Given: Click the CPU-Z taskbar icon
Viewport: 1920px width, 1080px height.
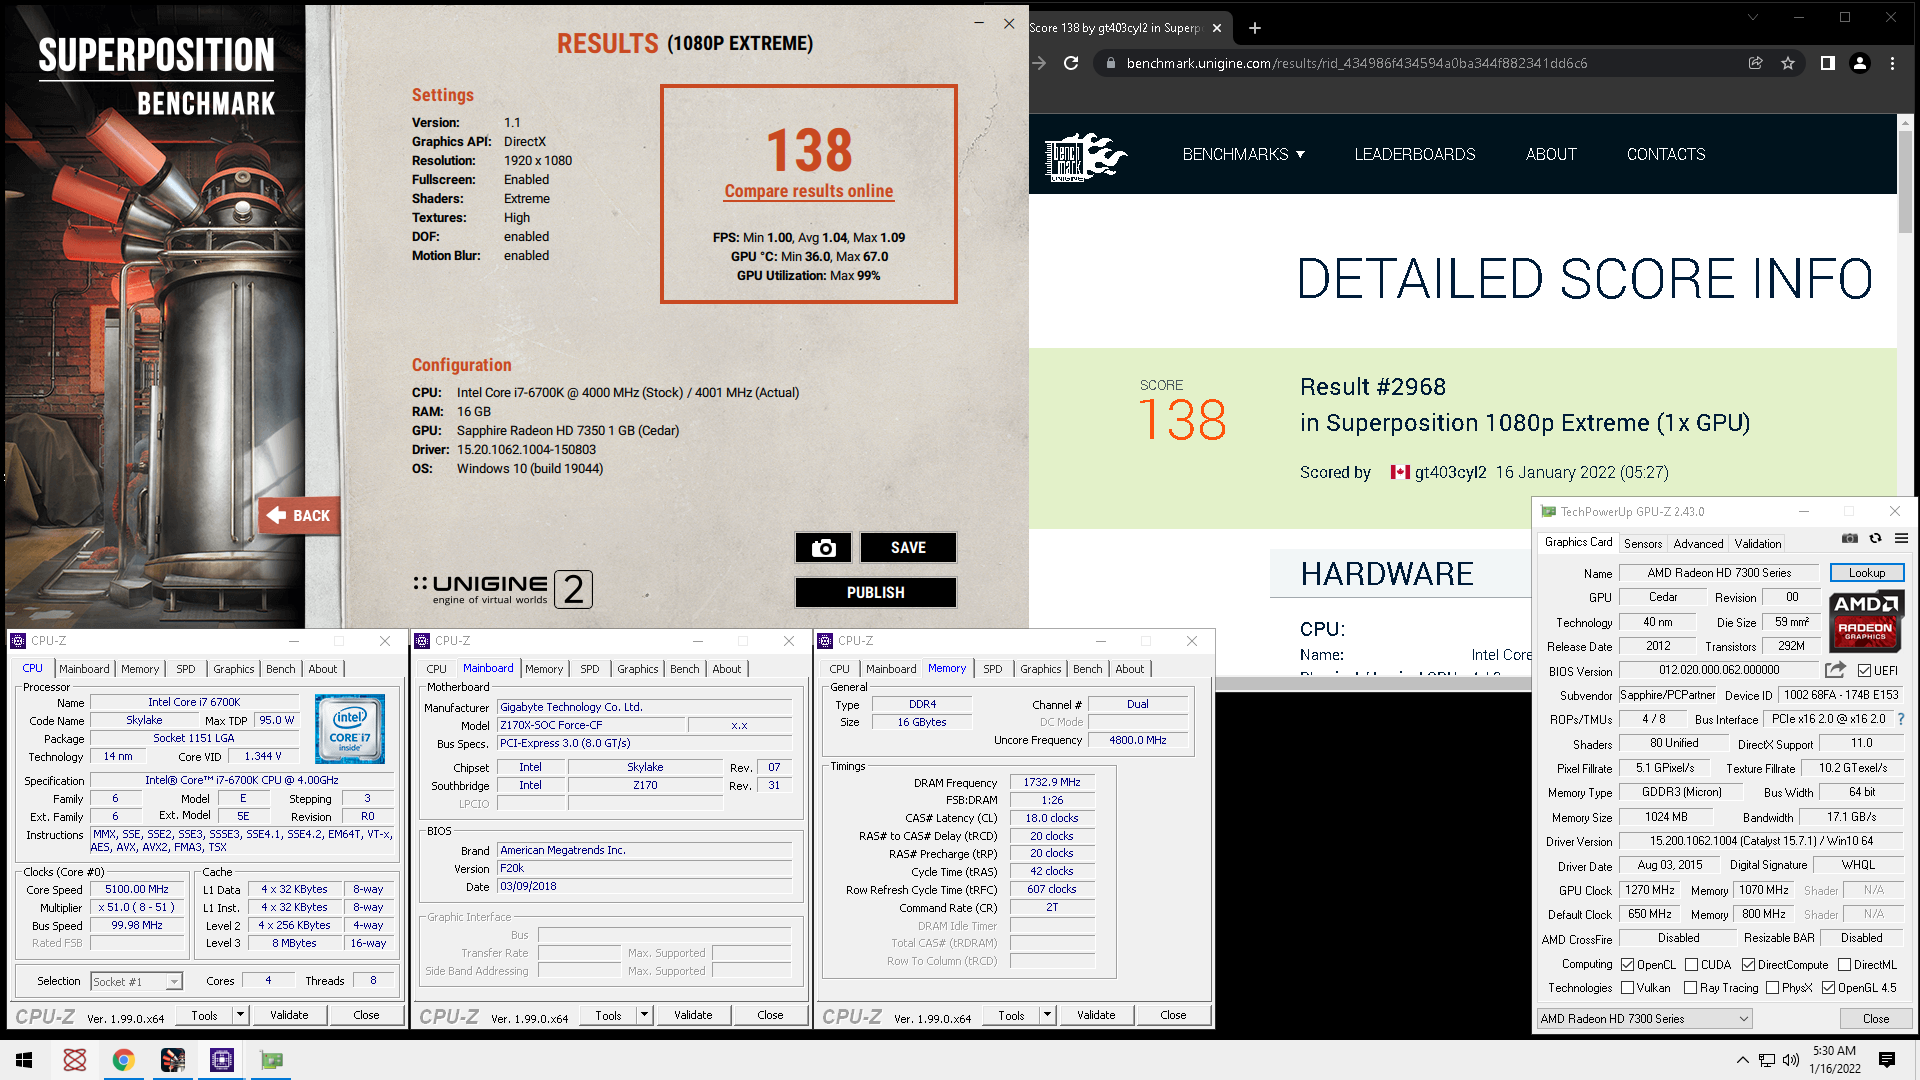Looking at the screenshot, I should click(x=222, y=1060).
